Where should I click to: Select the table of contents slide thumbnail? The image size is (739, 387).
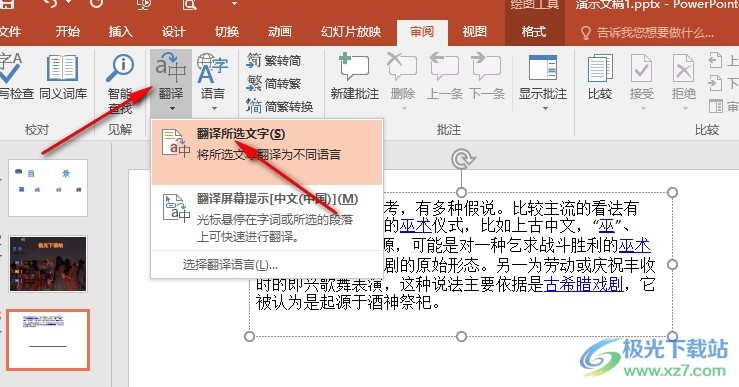coord(48,188)
